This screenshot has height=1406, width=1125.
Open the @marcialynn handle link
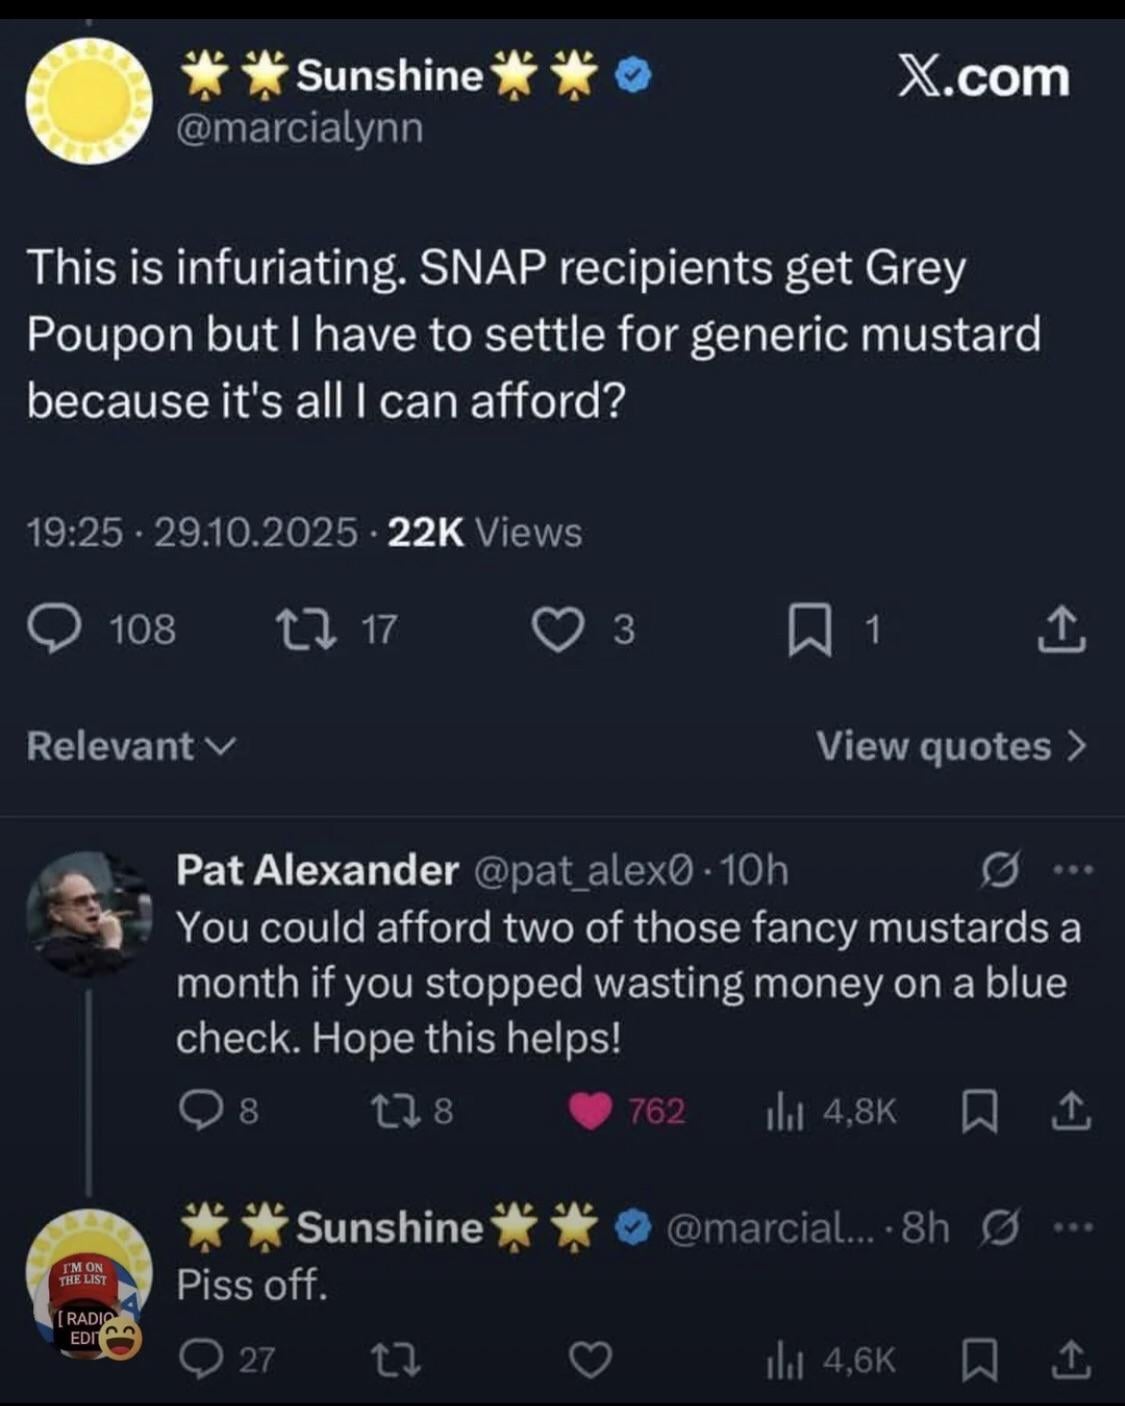(300, 128)
